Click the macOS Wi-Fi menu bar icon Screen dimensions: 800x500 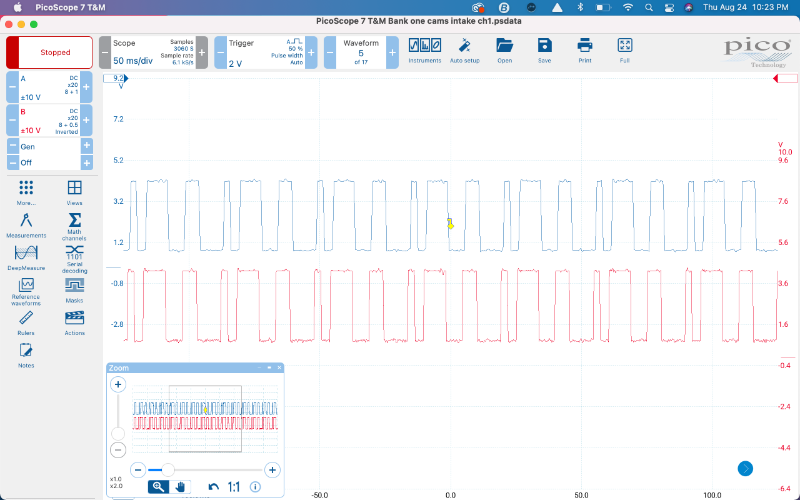coord(627,7)
